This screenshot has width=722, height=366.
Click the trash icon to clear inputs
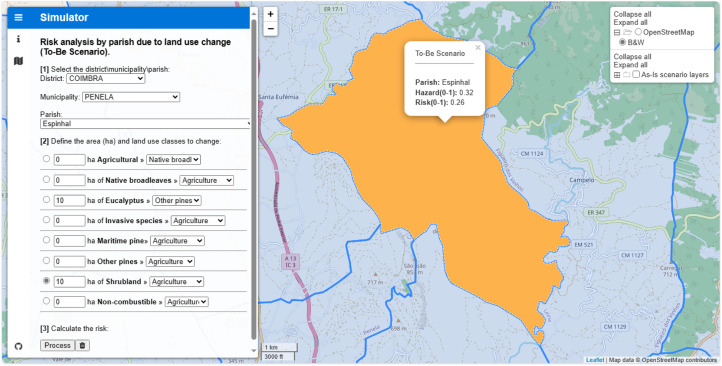click(x=82, y=345)
